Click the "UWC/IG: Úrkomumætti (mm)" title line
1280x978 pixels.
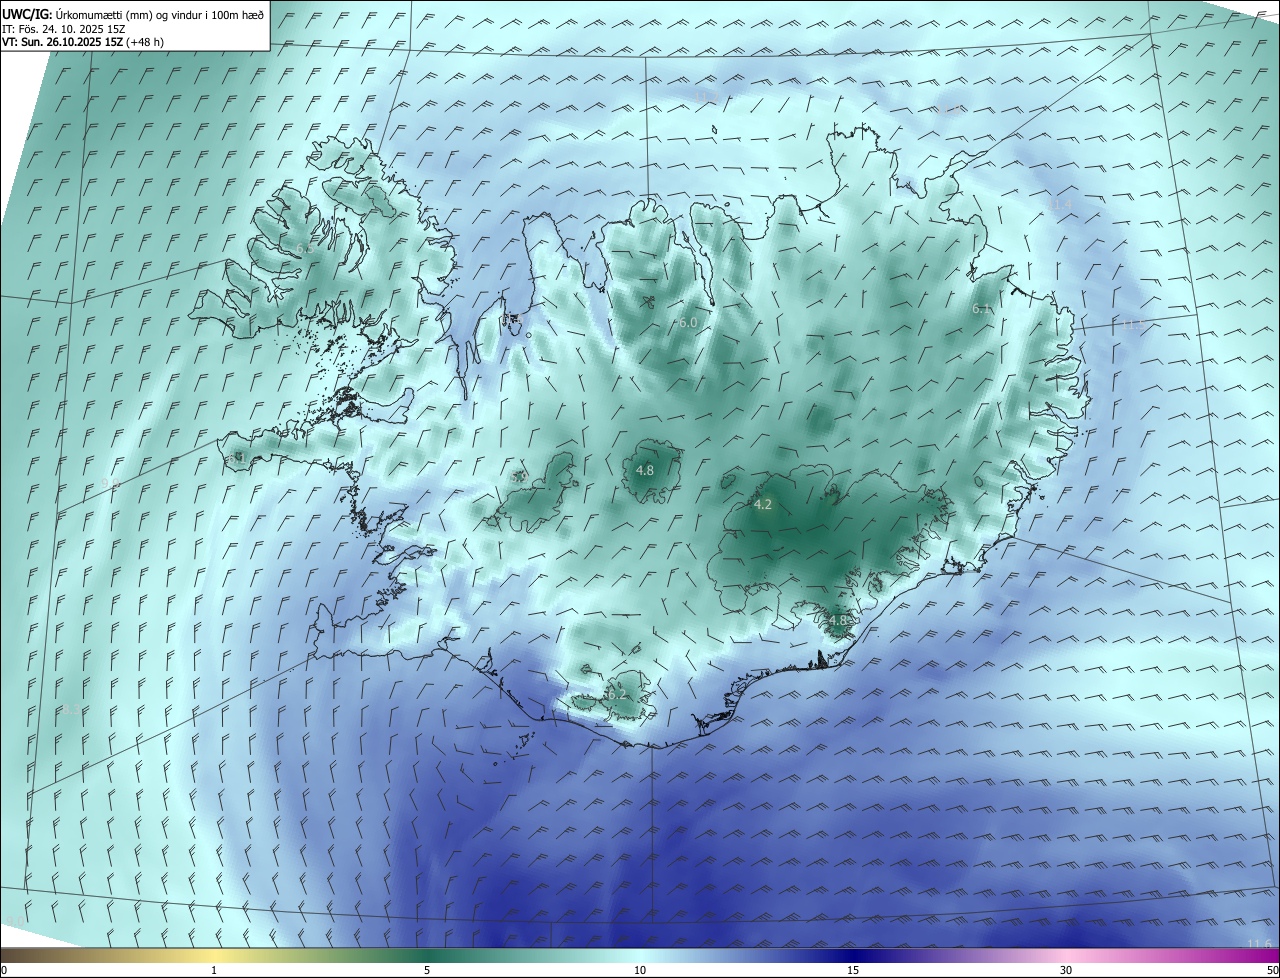pyautogui.click(x=133, y=14)
